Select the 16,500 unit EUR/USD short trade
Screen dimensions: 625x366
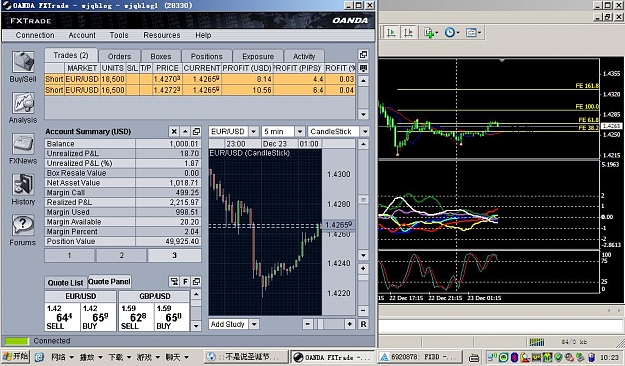point(200,90)
